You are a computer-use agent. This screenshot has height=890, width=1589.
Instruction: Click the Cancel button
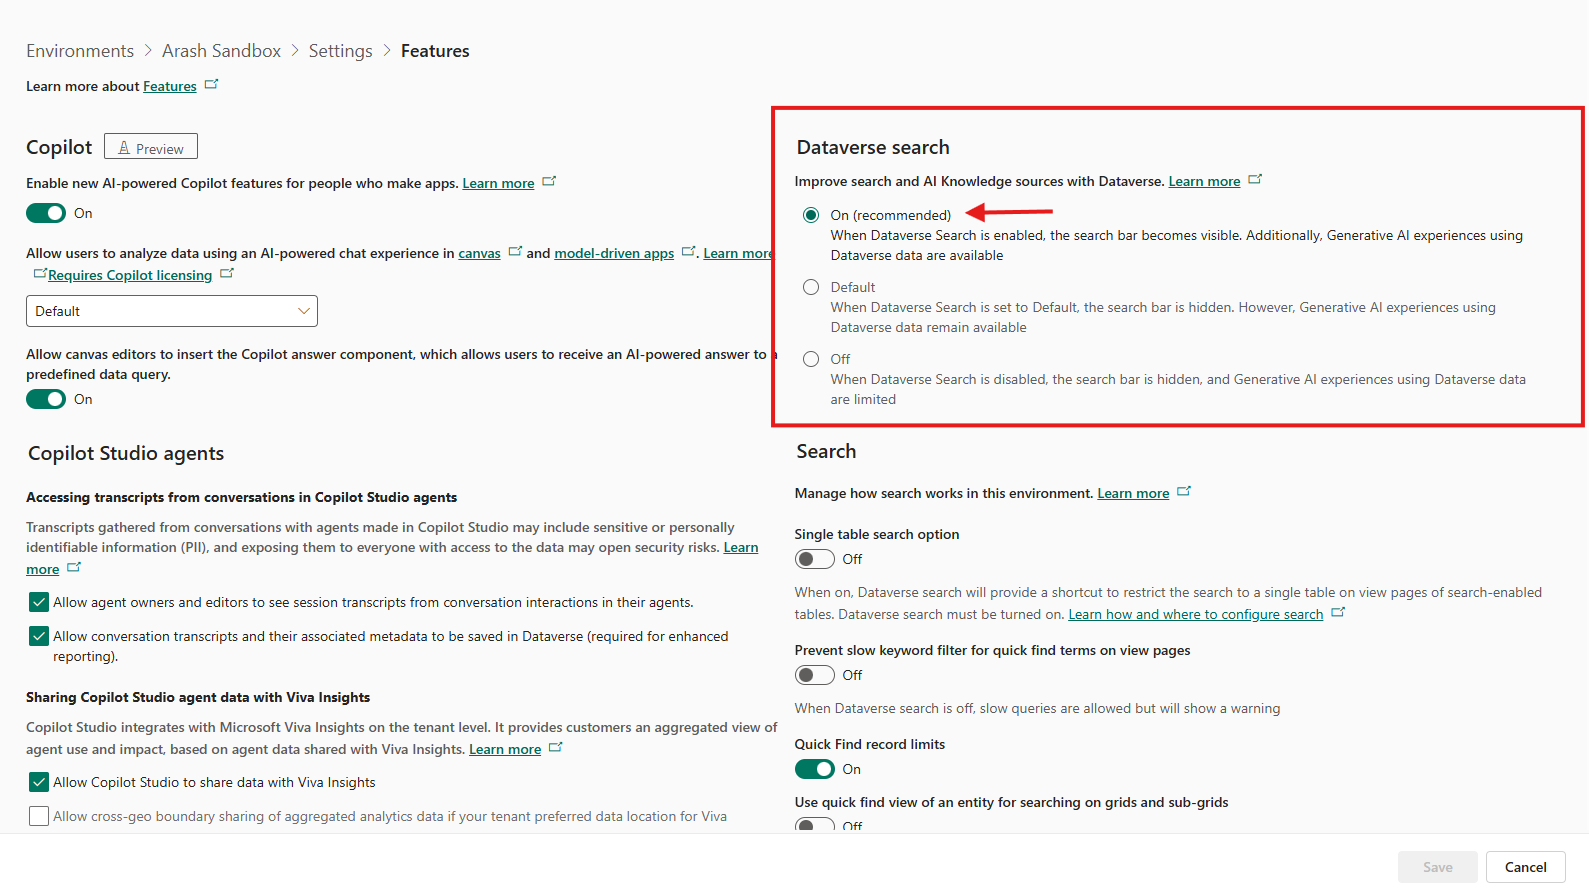click(x=1525, y=867)
